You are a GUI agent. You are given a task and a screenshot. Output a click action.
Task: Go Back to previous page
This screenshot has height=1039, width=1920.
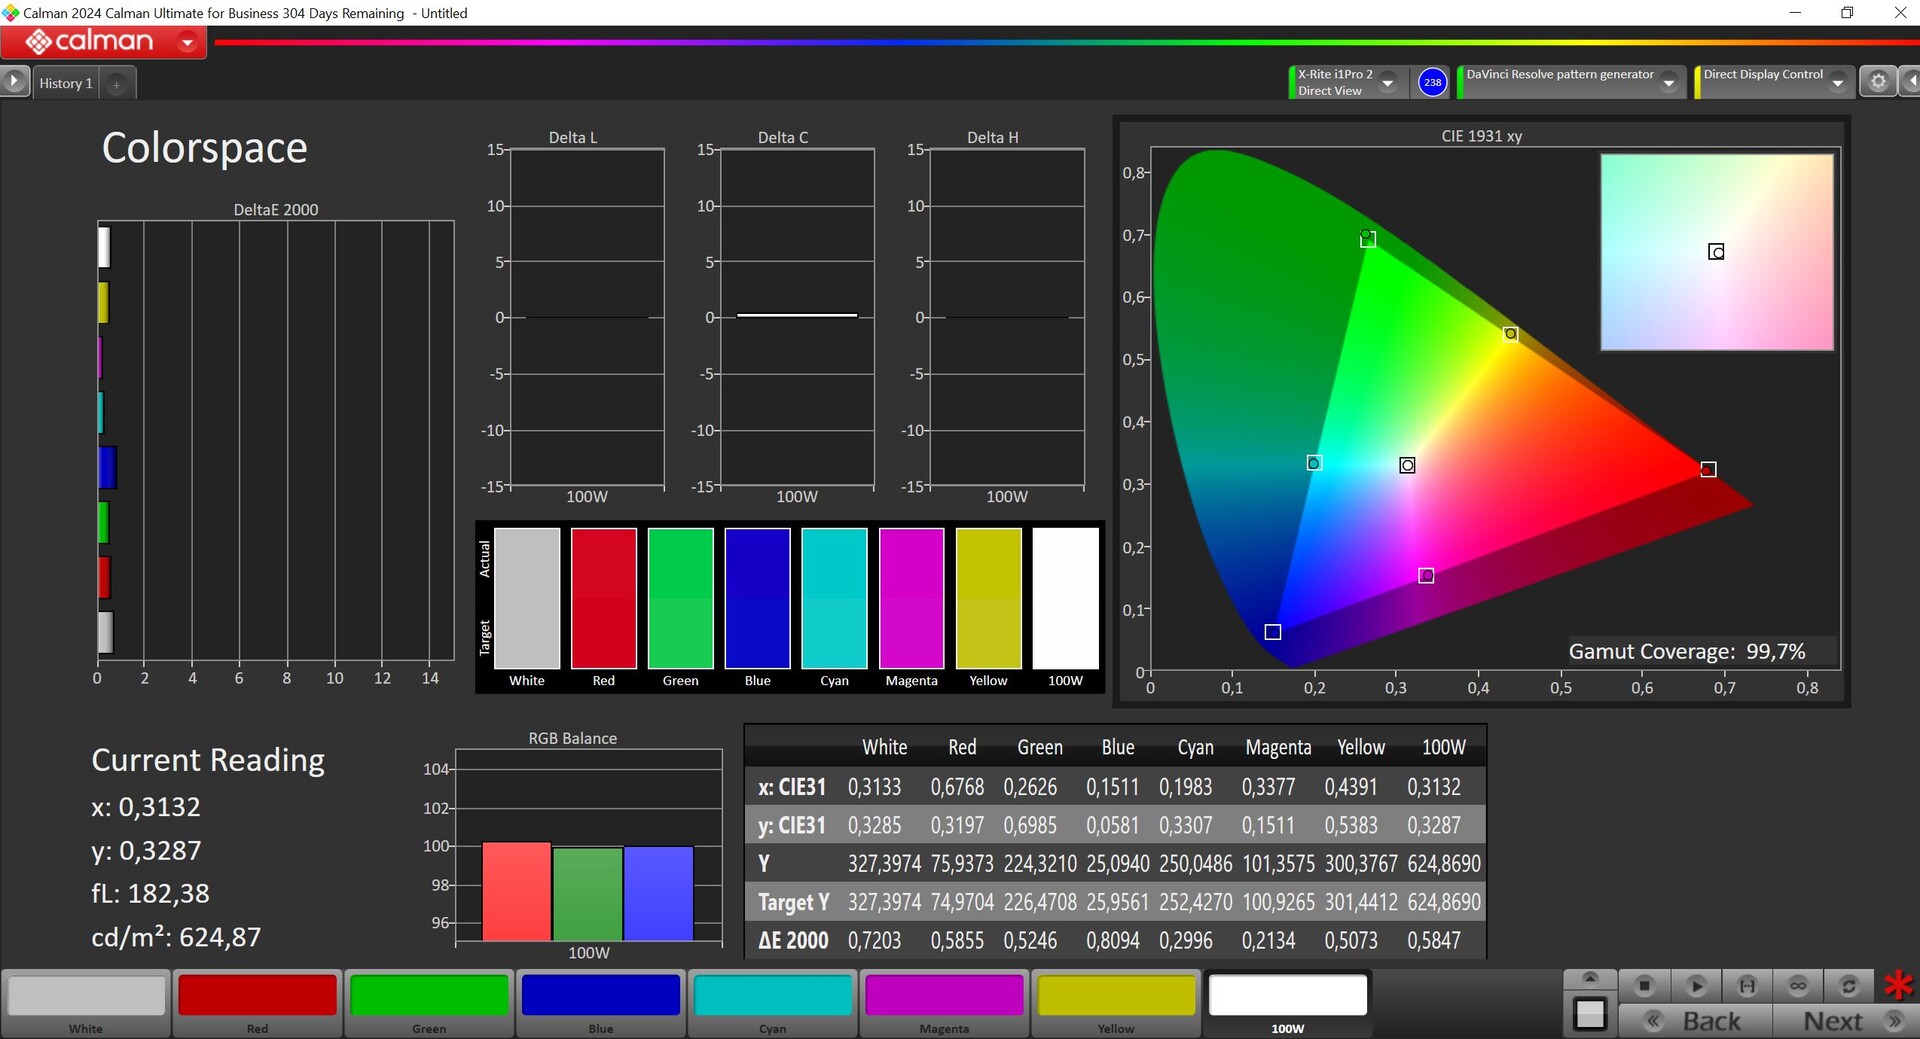coord(1696,1021)
